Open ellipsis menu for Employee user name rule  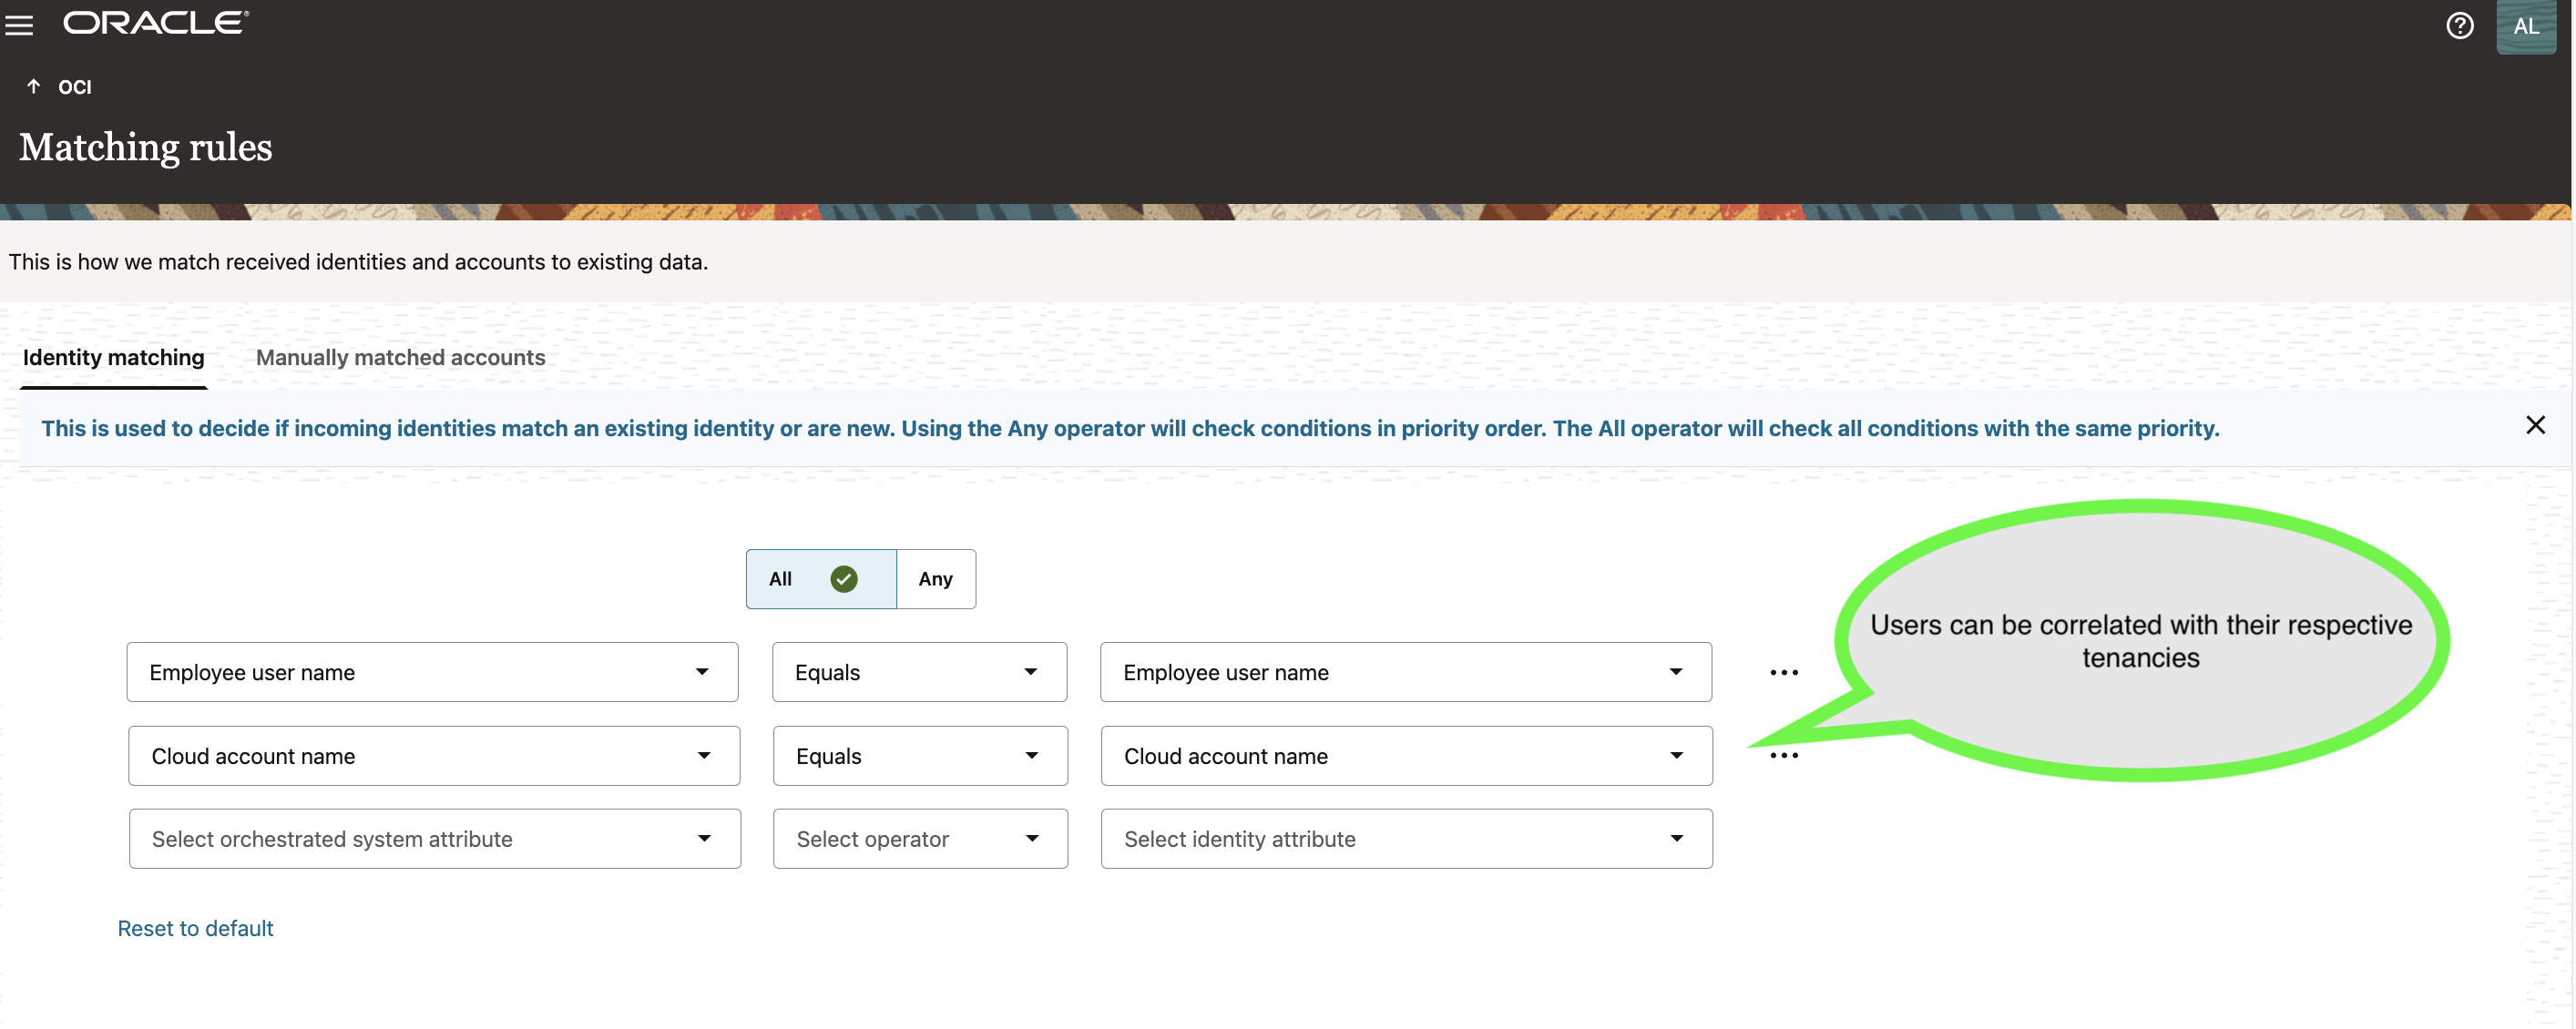coord(1783,672)
